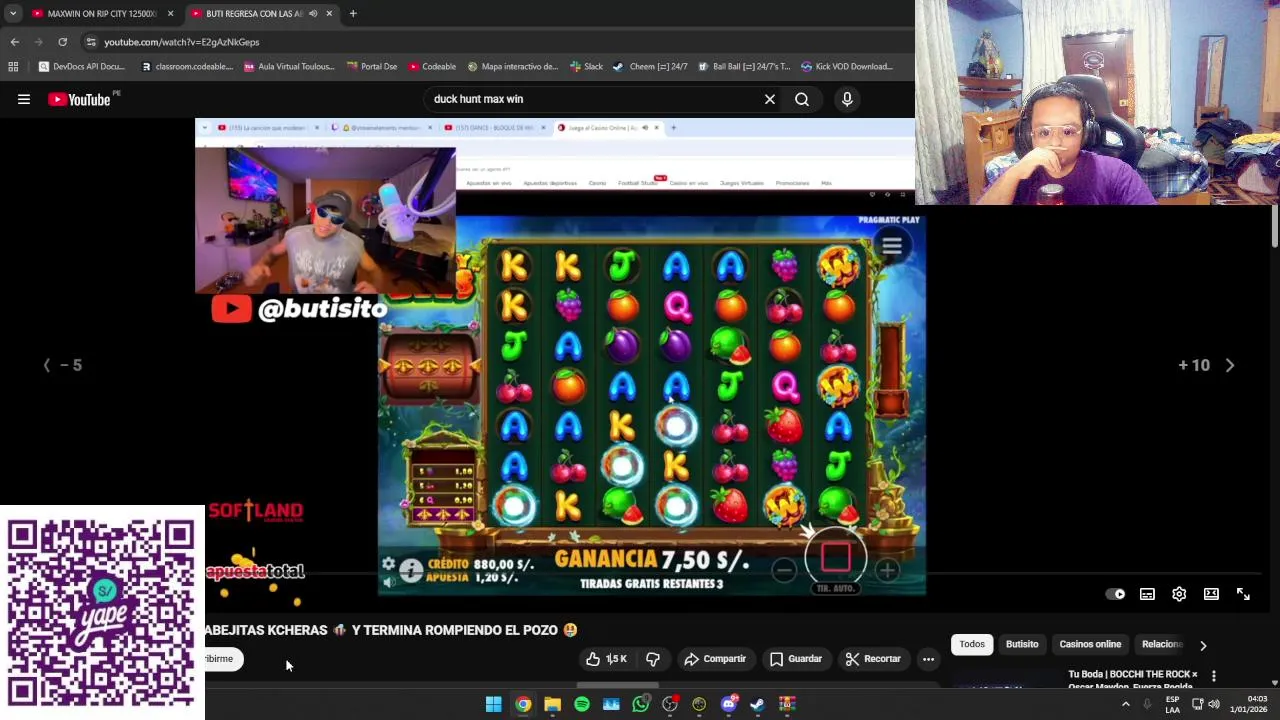Open Mapa interactivo bookmark
This screenshot has height=720, width=1280.
512,67
